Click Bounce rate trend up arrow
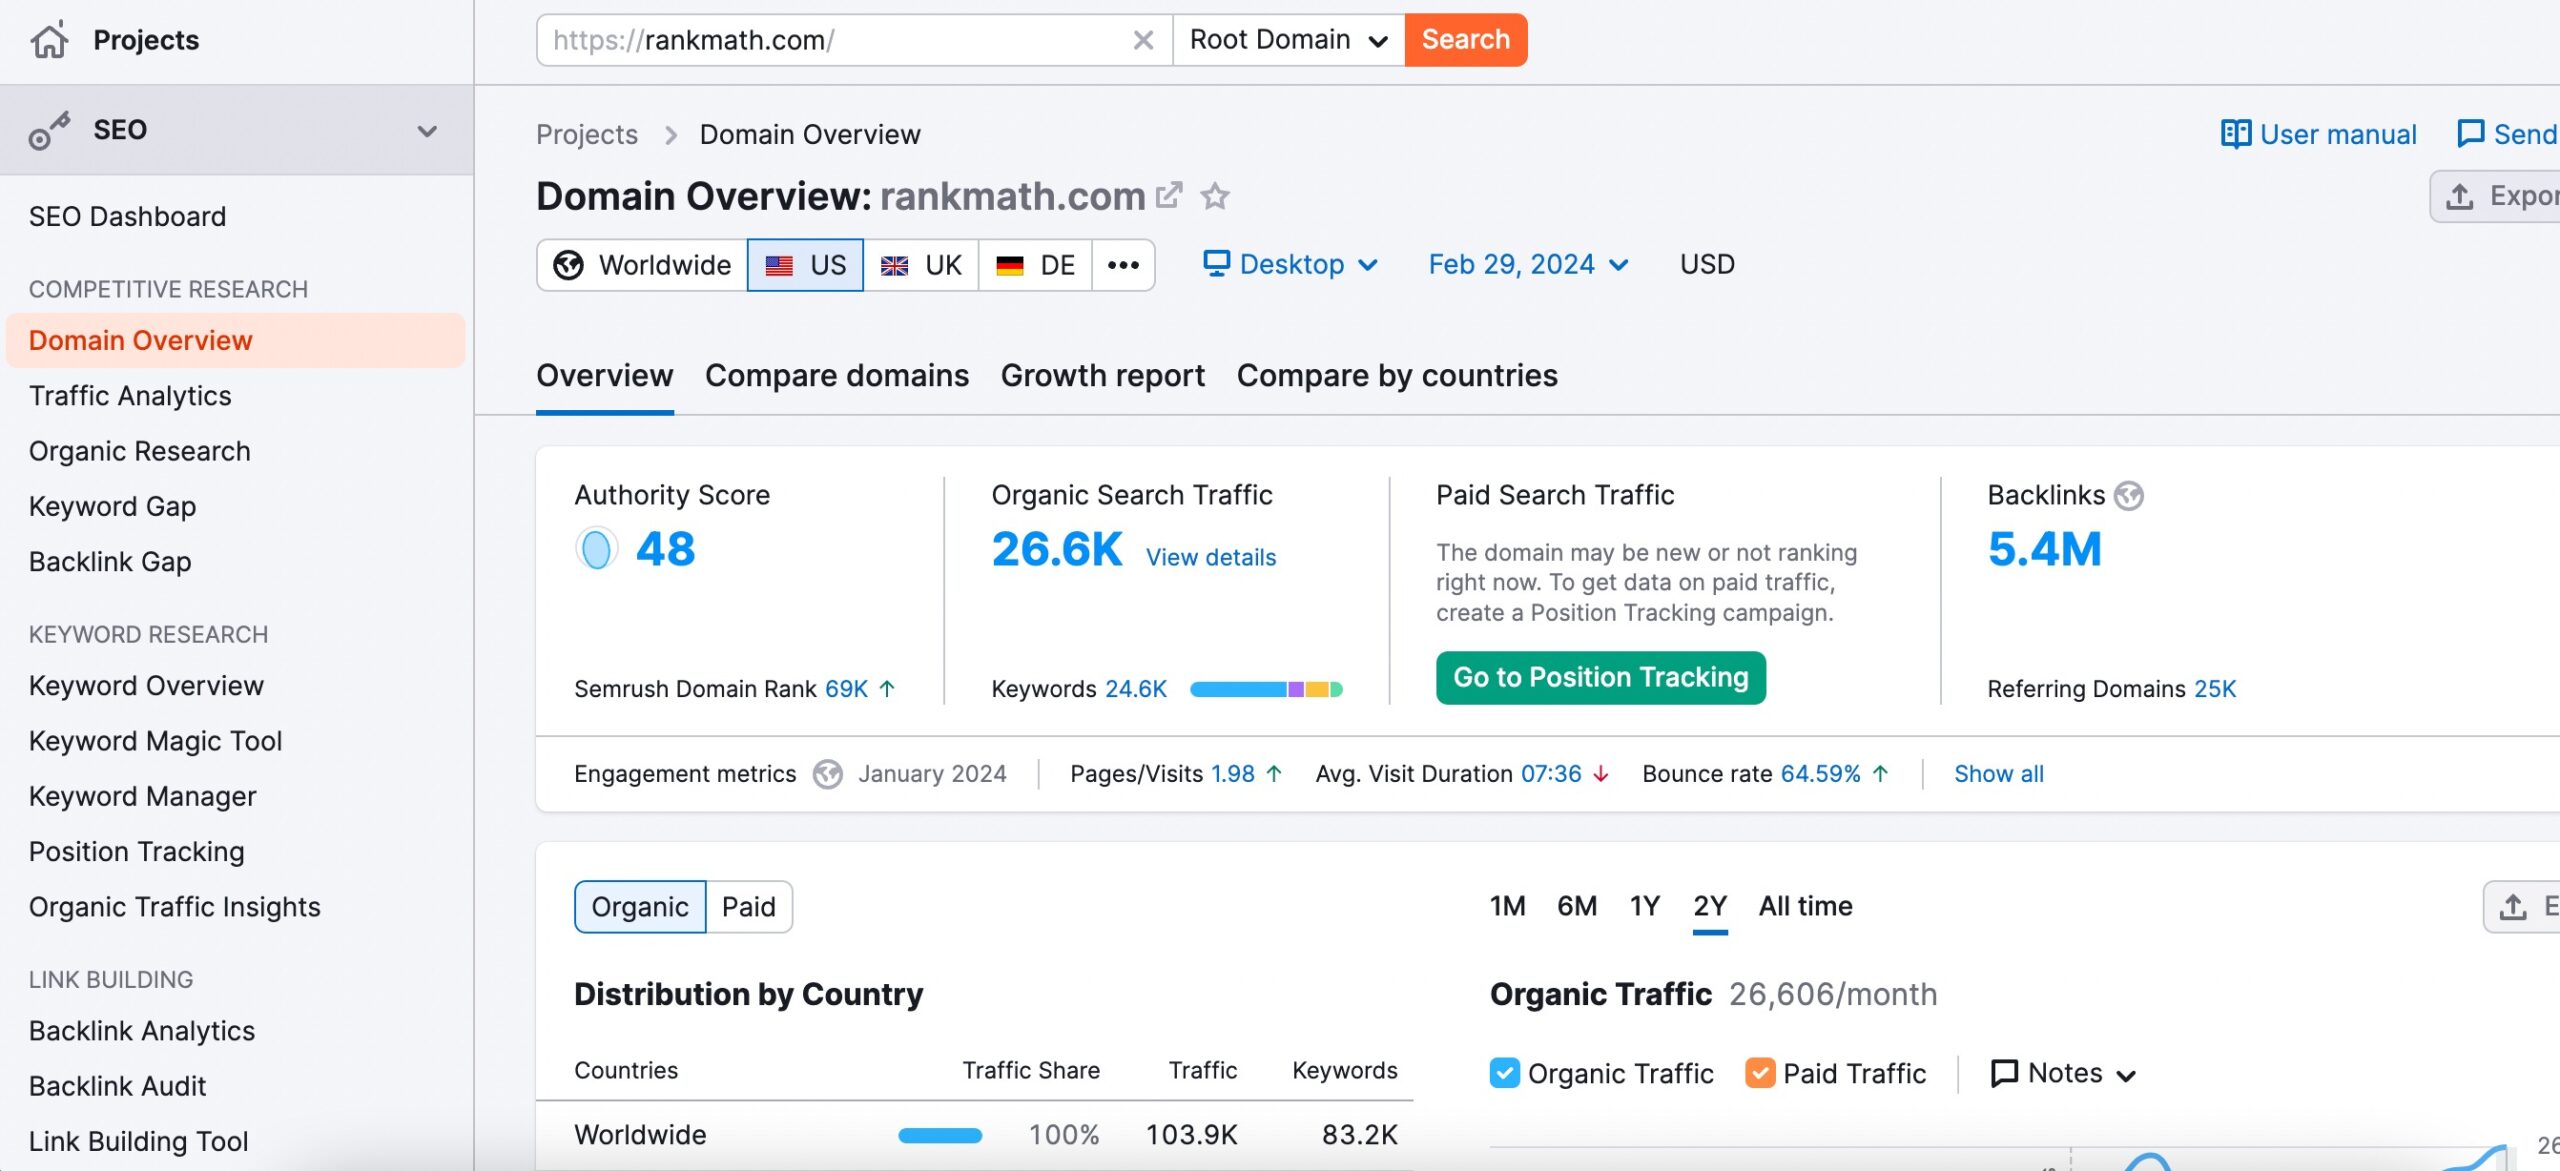The image size is (2560, 1171). (x=1879, y=774)
